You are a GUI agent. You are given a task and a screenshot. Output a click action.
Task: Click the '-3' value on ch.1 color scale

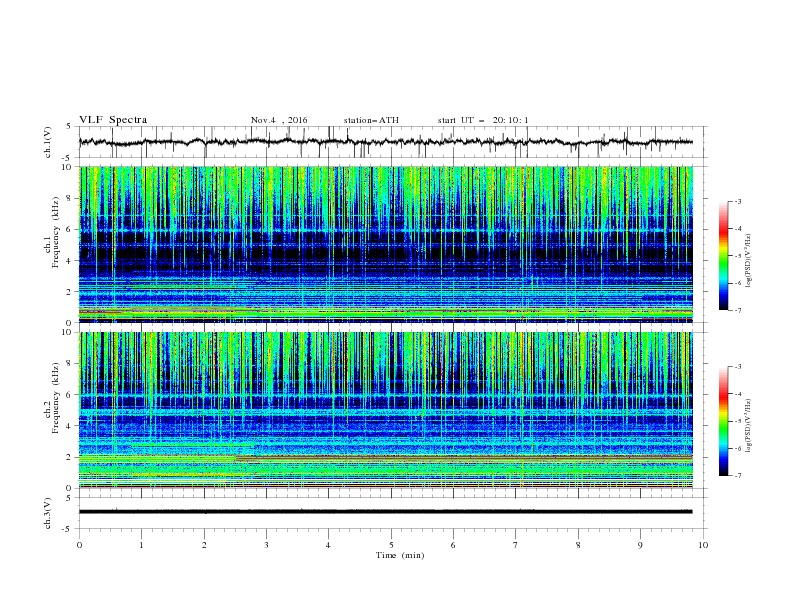pos(737,201)
